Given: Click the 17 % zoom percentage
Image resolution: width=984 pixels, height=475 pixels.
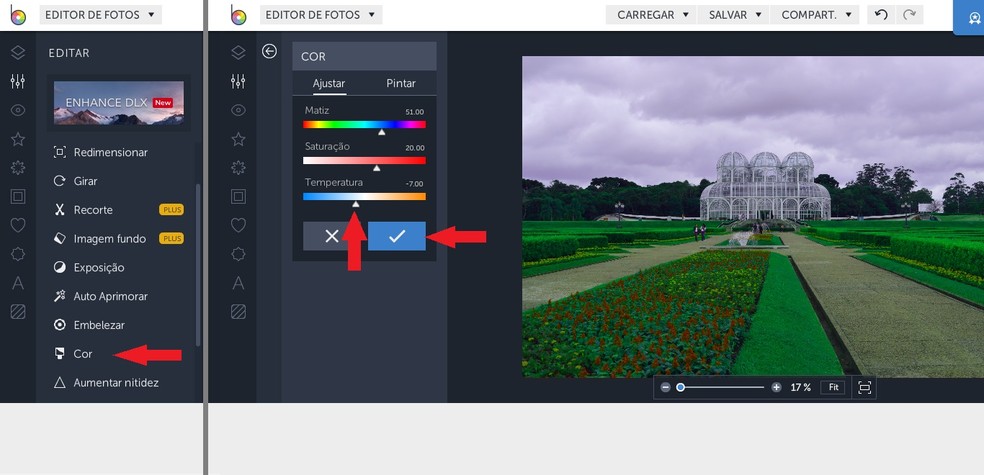Looking at the screenshot, I should pyautogui.click(x=800, y=388).
